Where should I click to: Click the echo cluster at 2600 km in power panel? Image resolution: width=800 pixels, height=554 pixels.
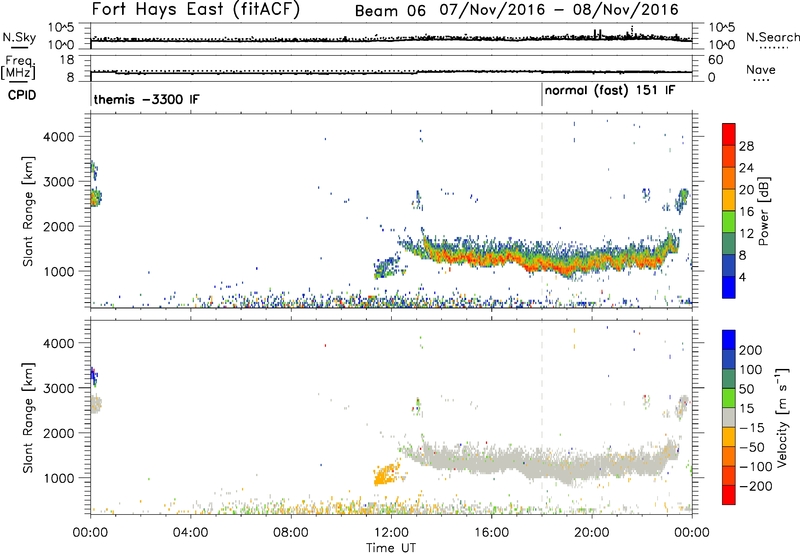click(95, 197)
